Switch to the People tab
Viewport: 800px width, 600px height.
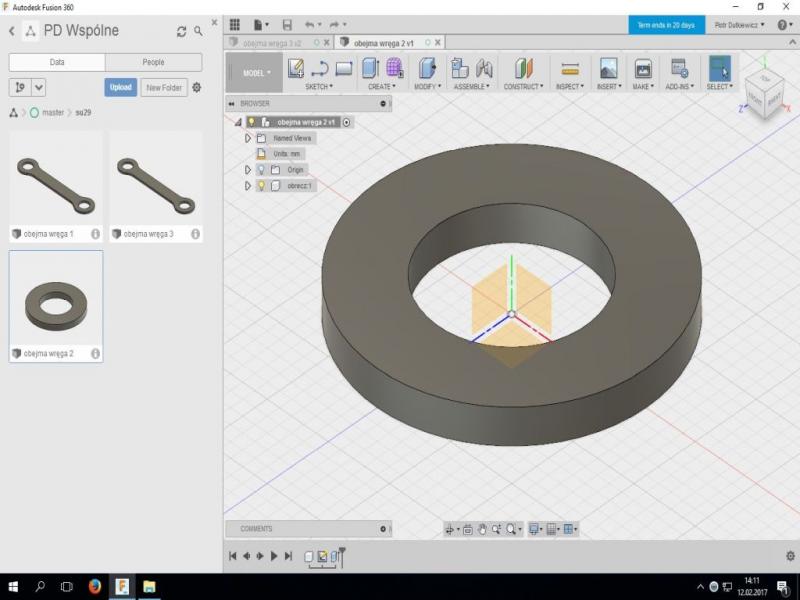coord(153,62)
